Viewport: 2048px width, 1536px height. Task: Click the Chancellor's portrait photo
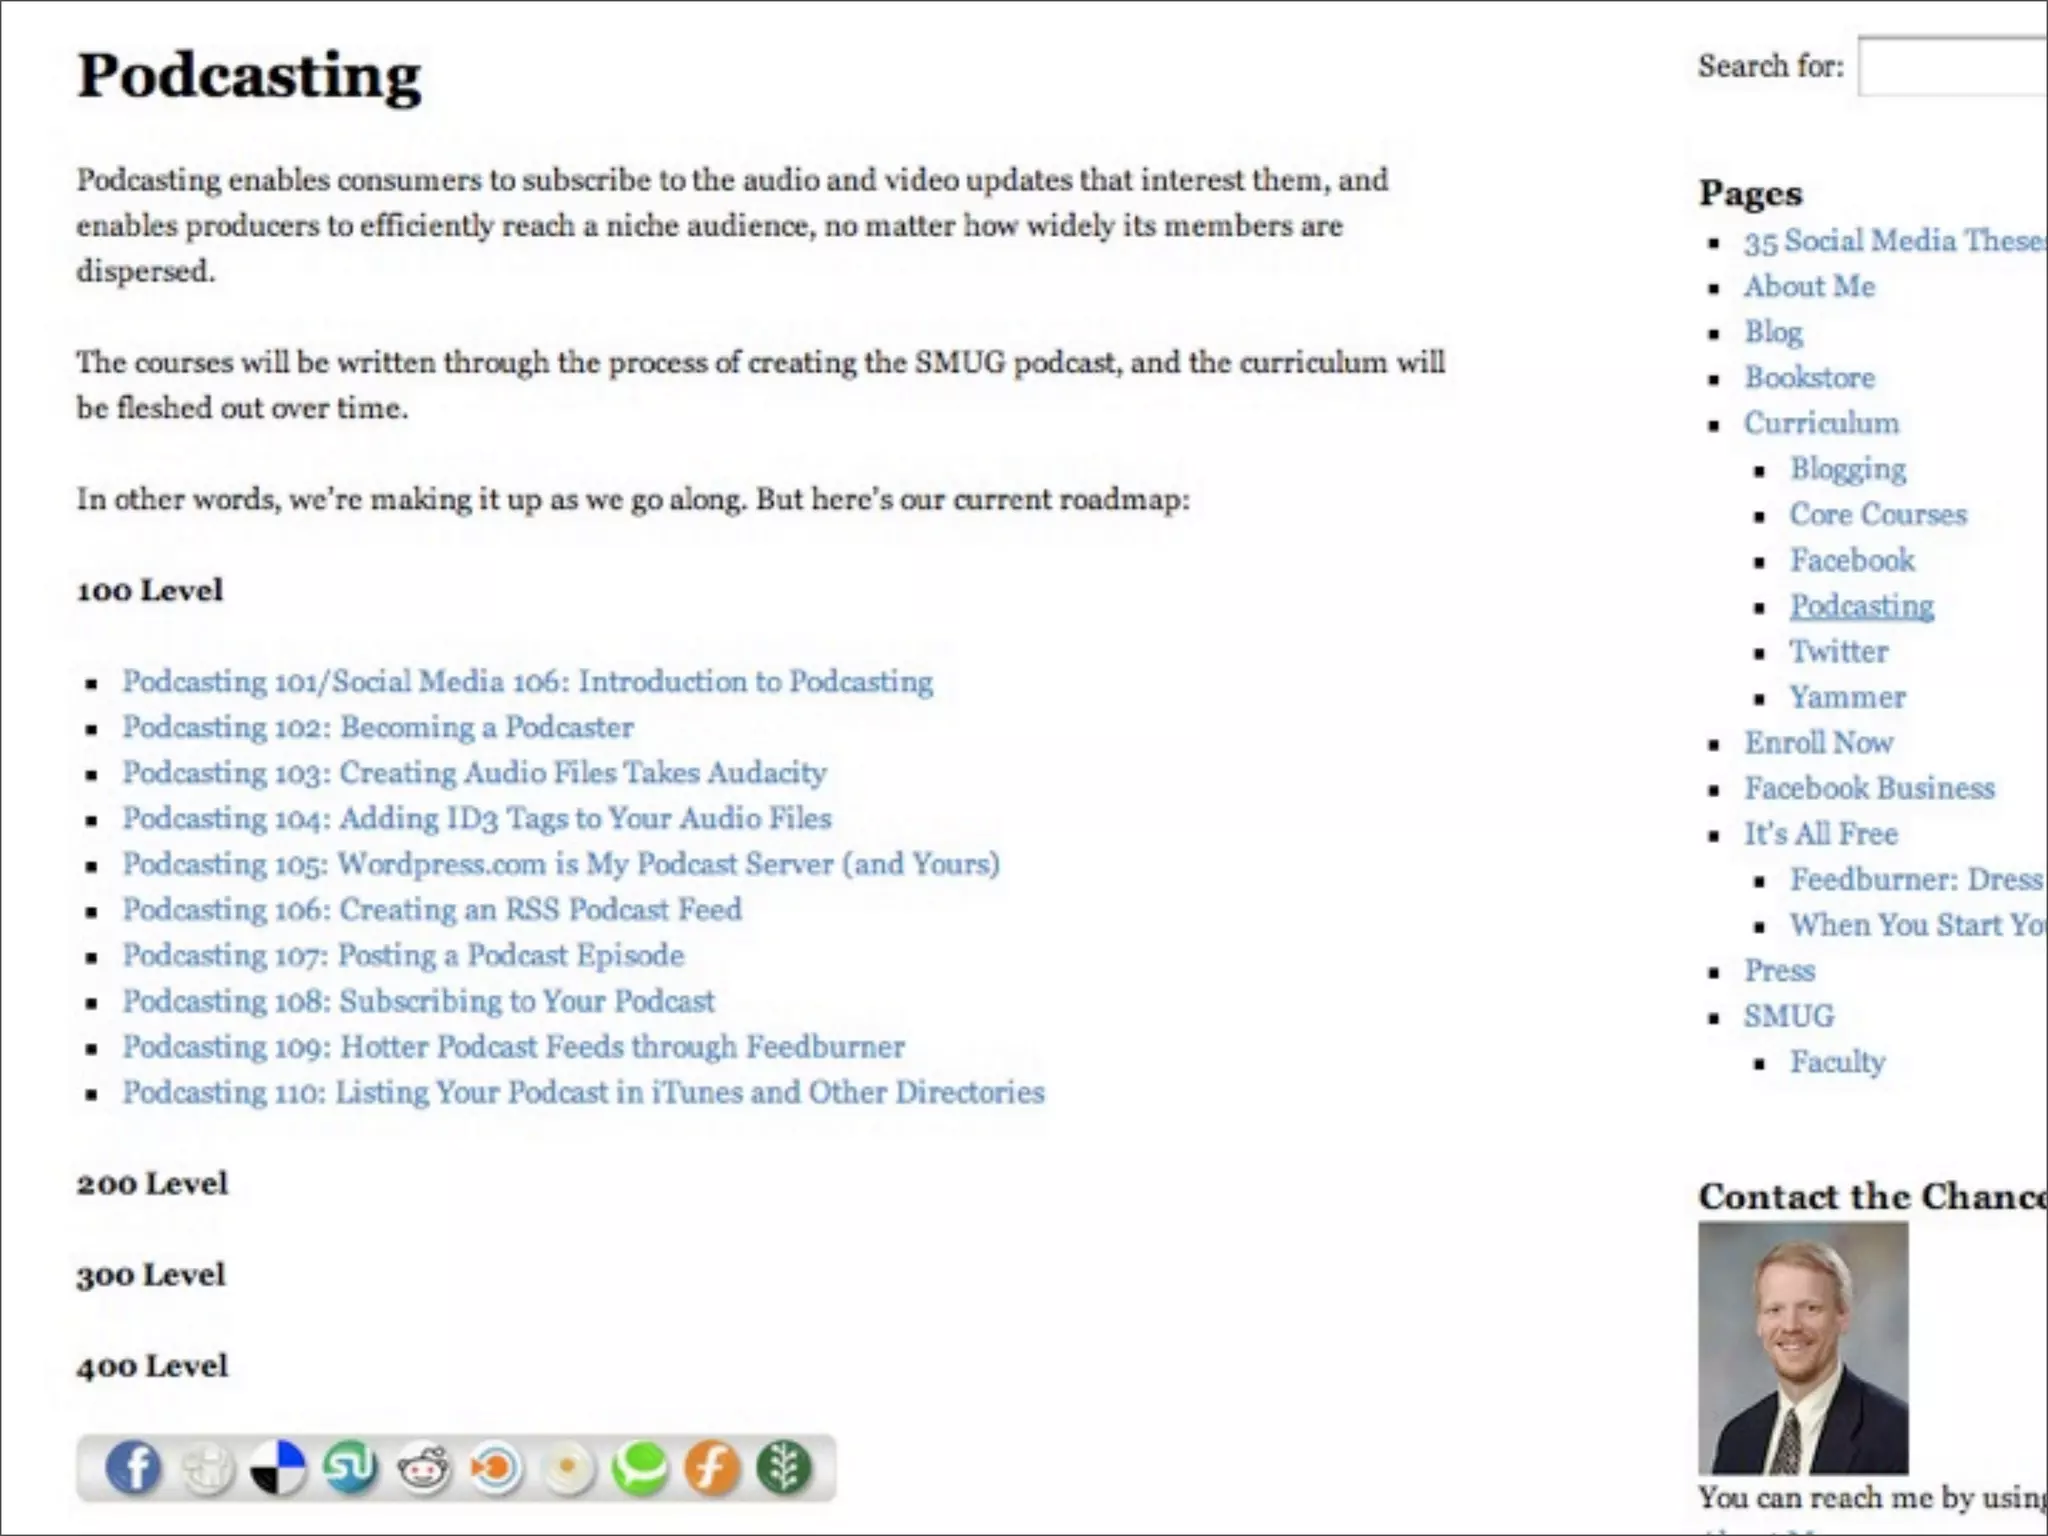[x=1802, y=1347]
